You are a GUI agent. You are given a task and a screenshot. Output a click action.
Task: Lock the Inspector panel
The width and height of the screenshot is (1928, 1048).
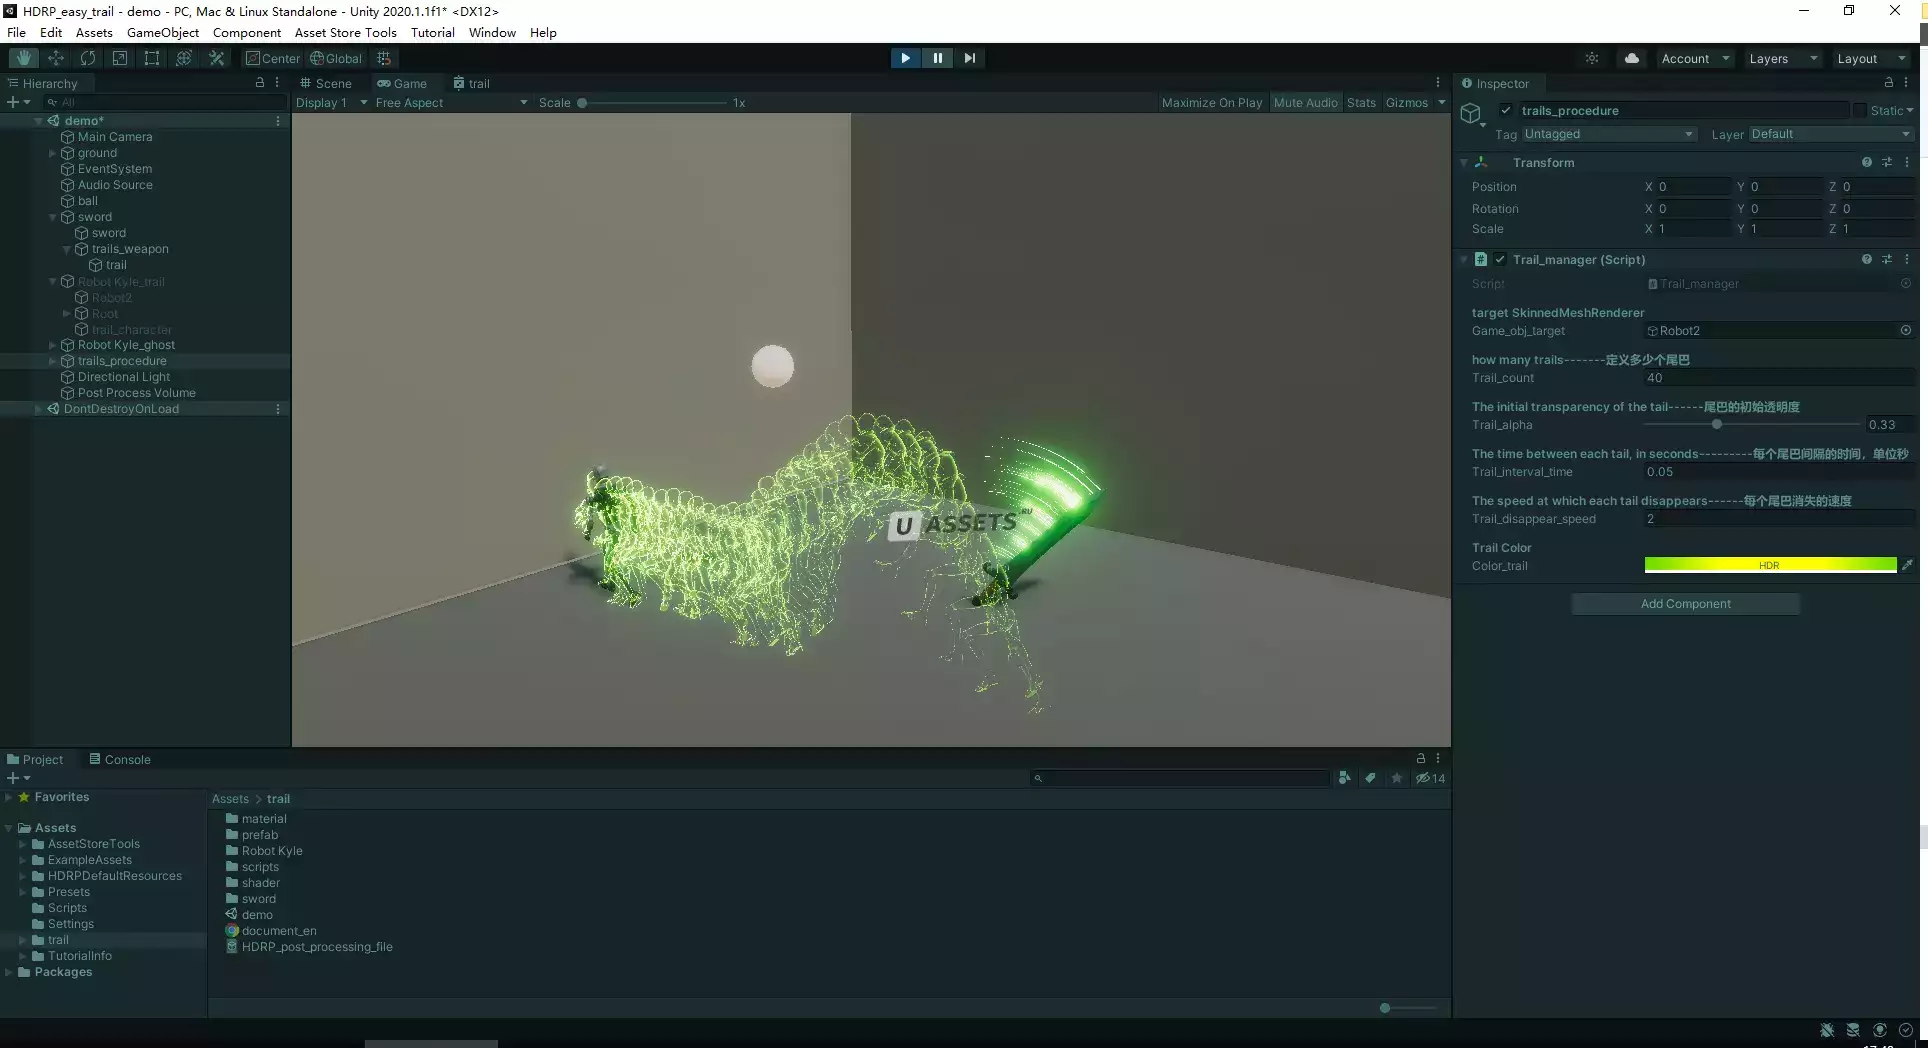tap(1888, 83)
